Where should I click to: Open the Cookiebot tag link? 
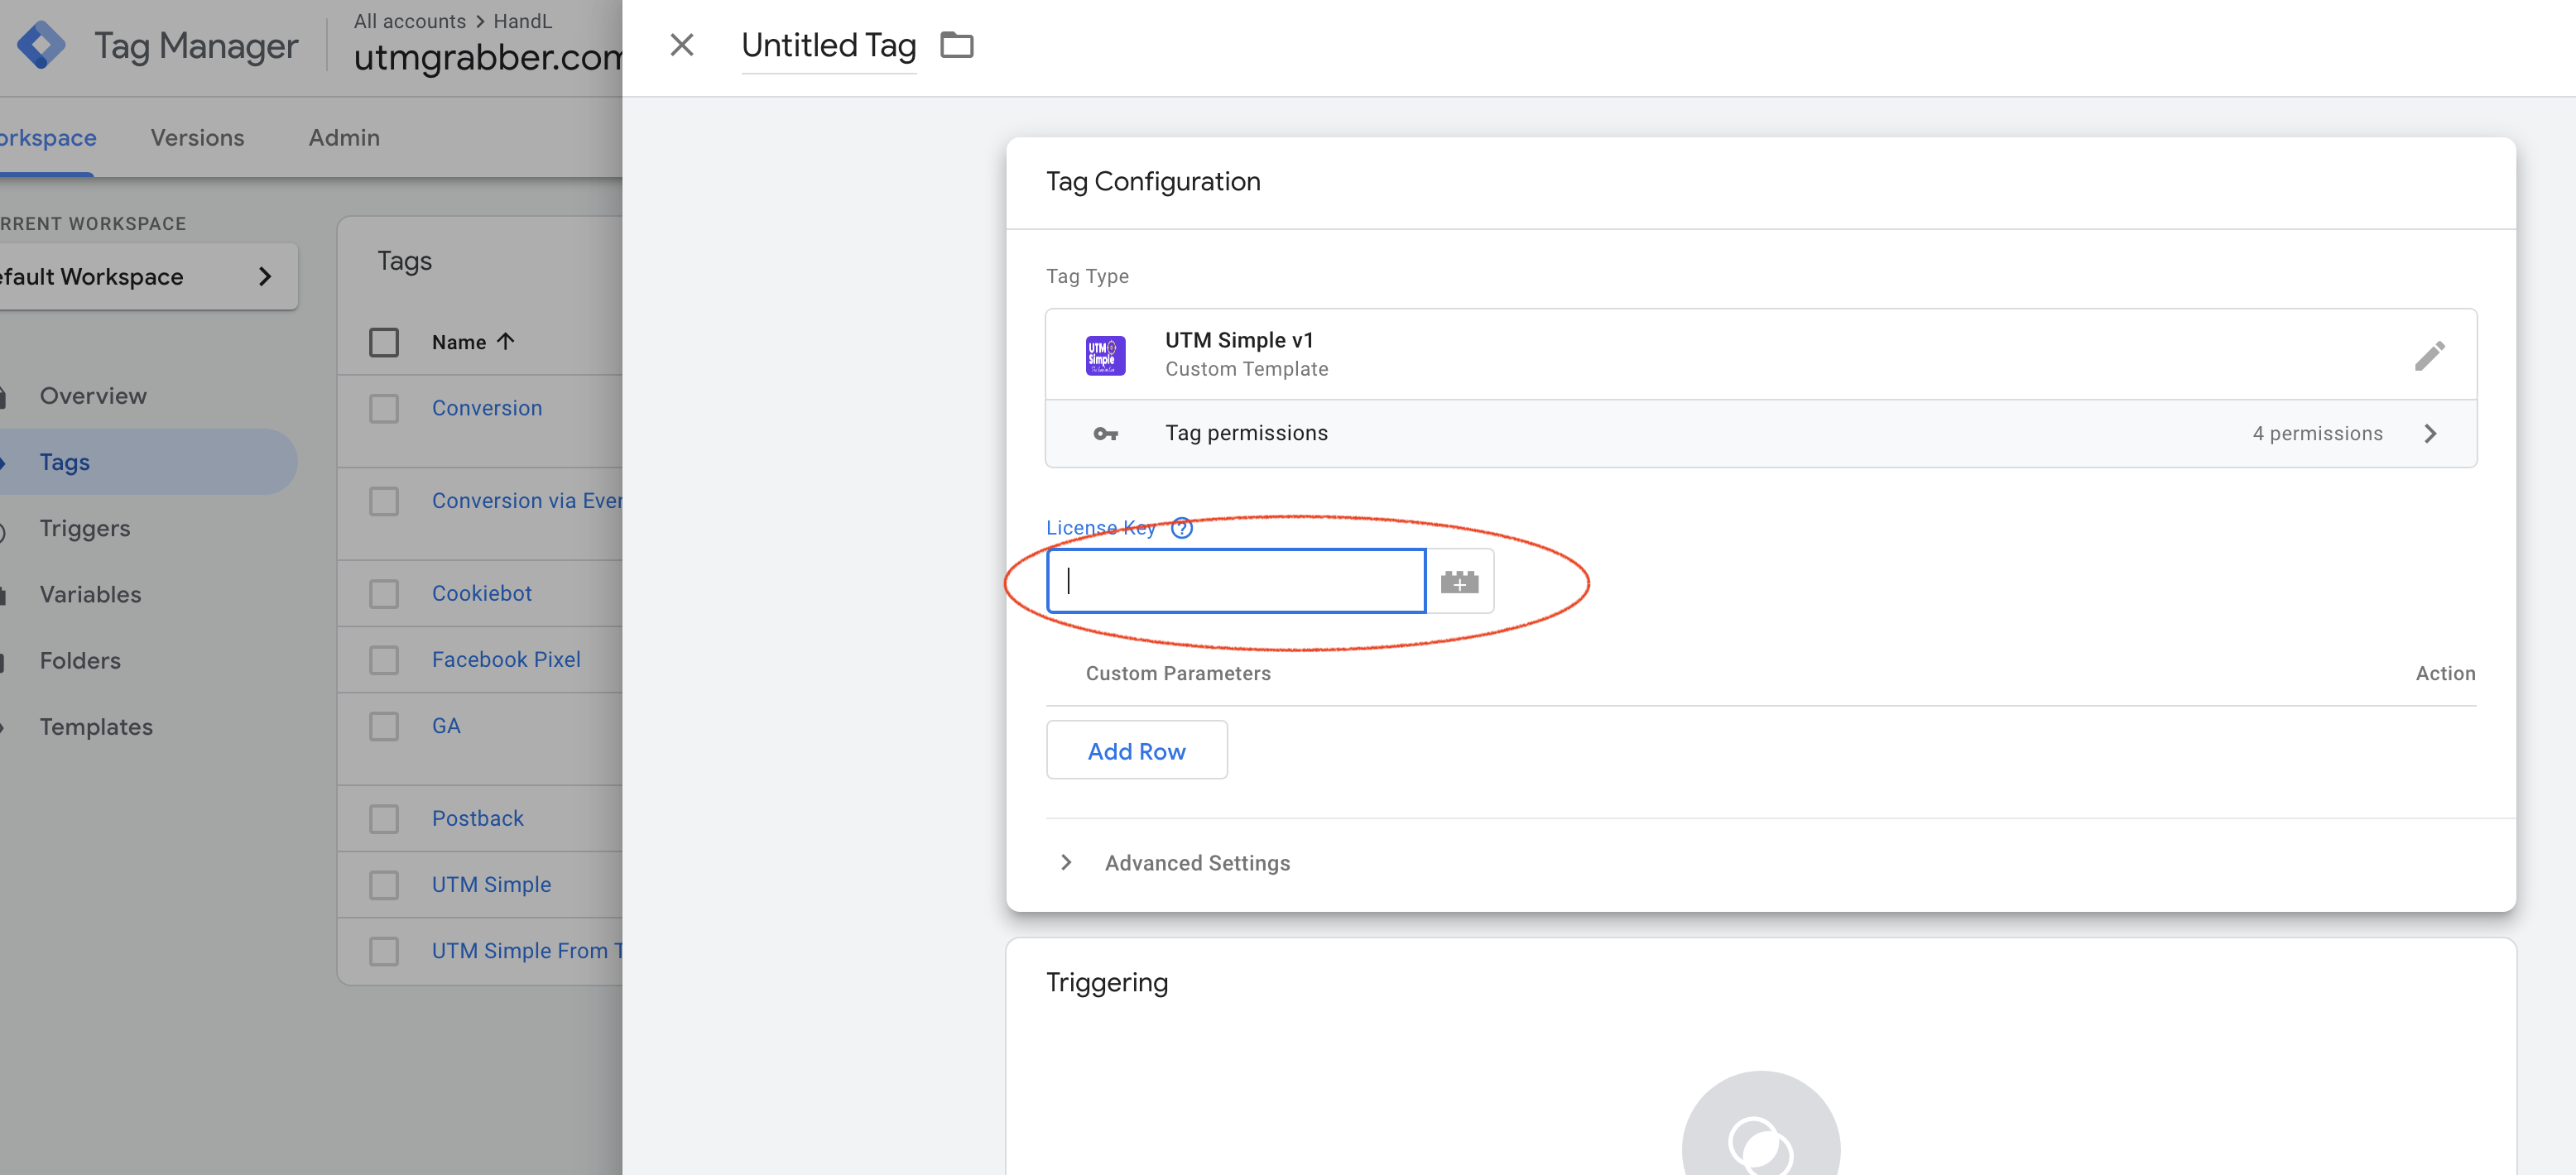tap(481, 593)
